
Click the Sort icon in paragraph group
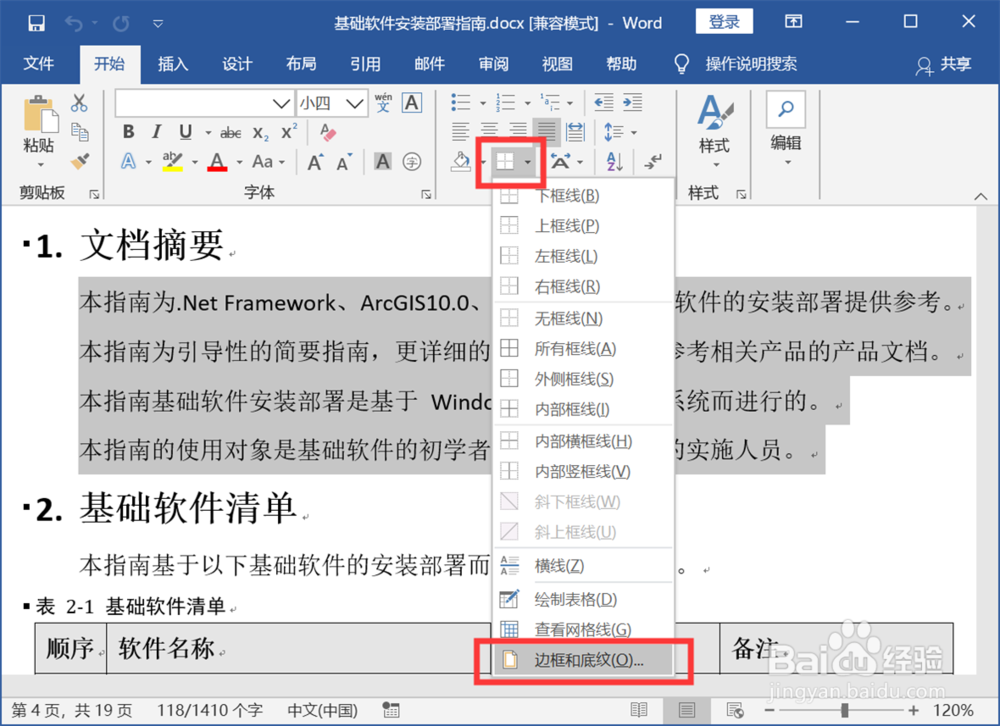[614, 162]
